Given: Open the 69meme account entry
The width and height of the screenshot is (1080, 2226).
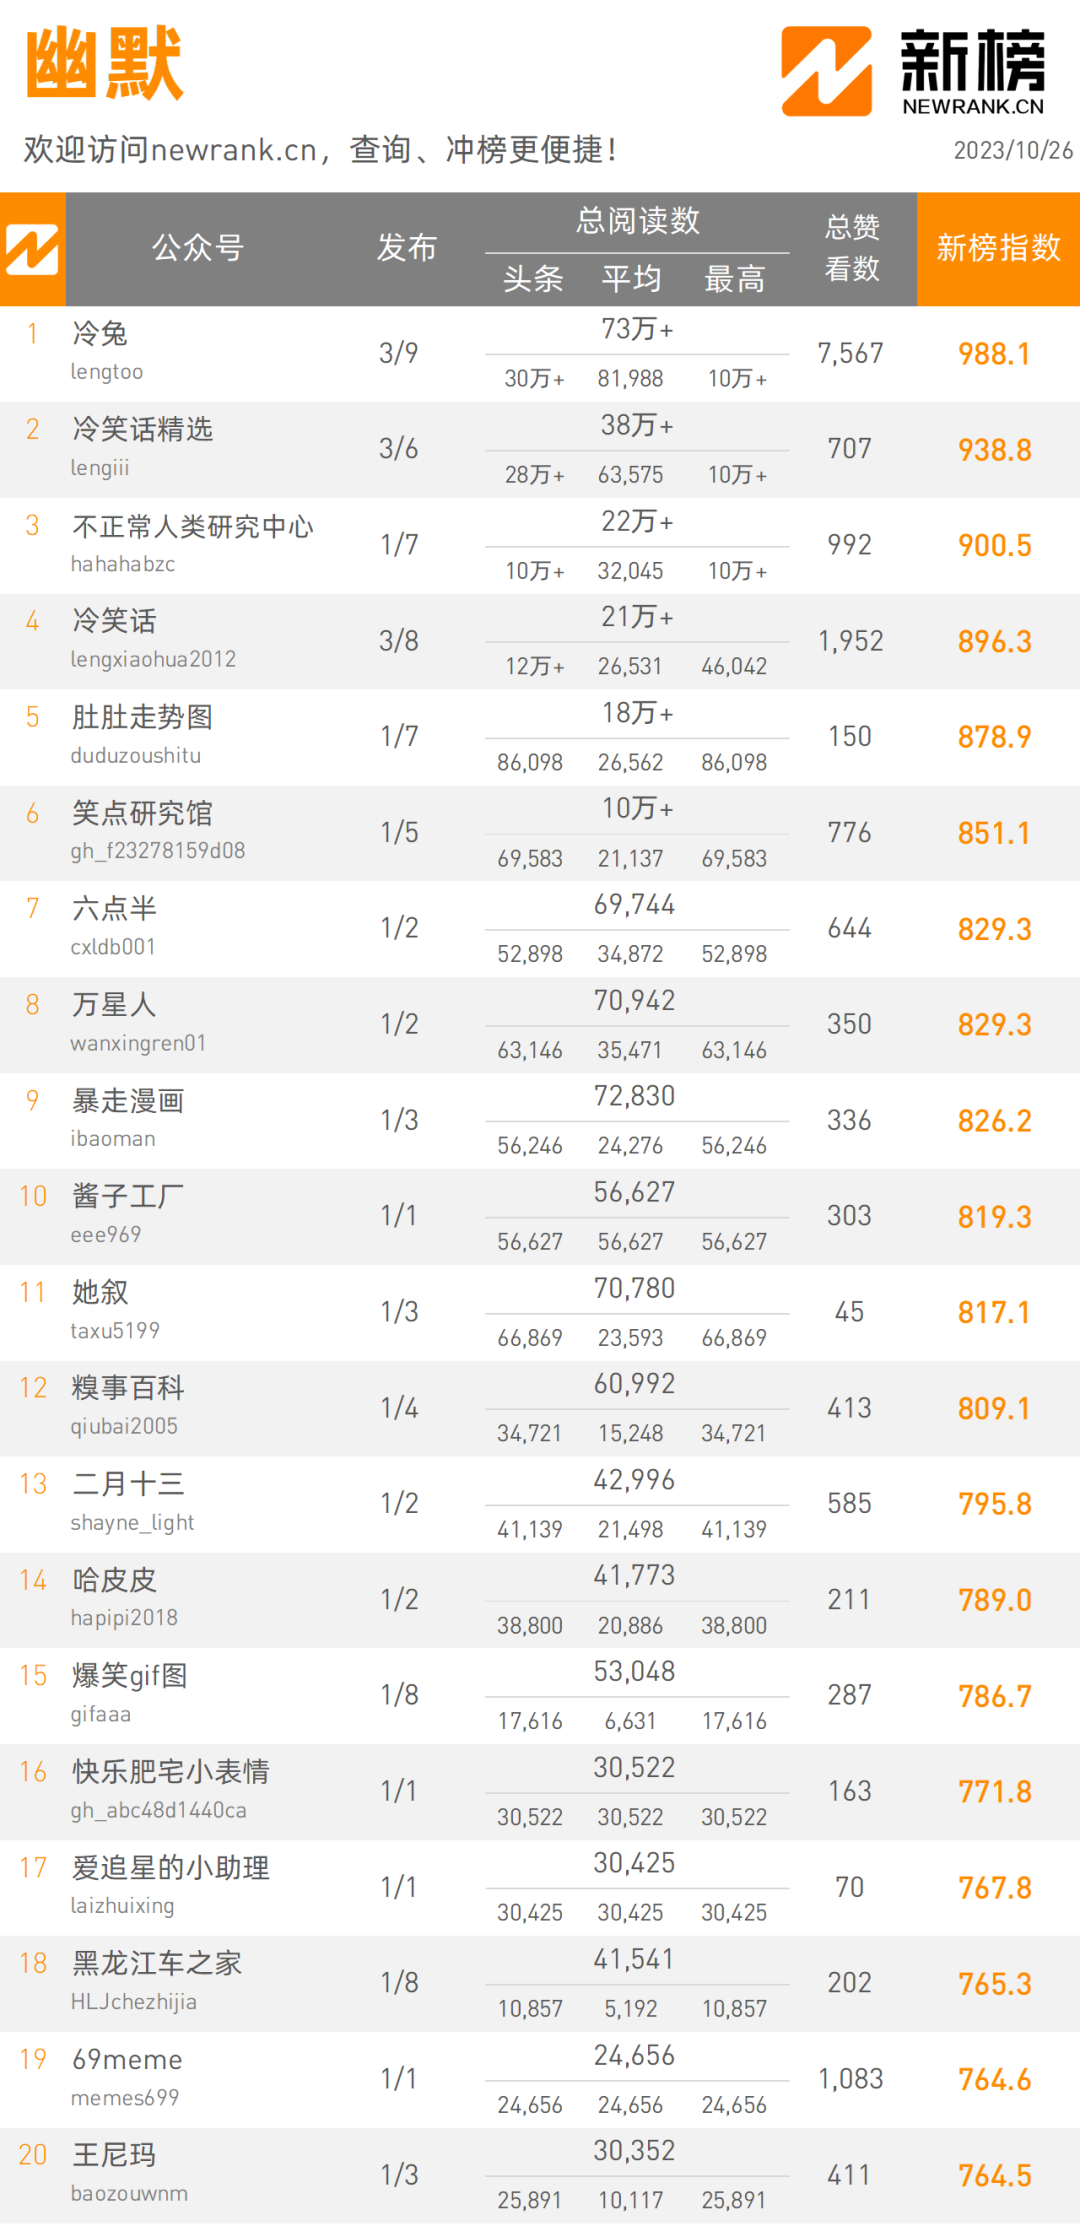Looking at the screenshot, I should pyautogui.click(x=127, y=2060).
